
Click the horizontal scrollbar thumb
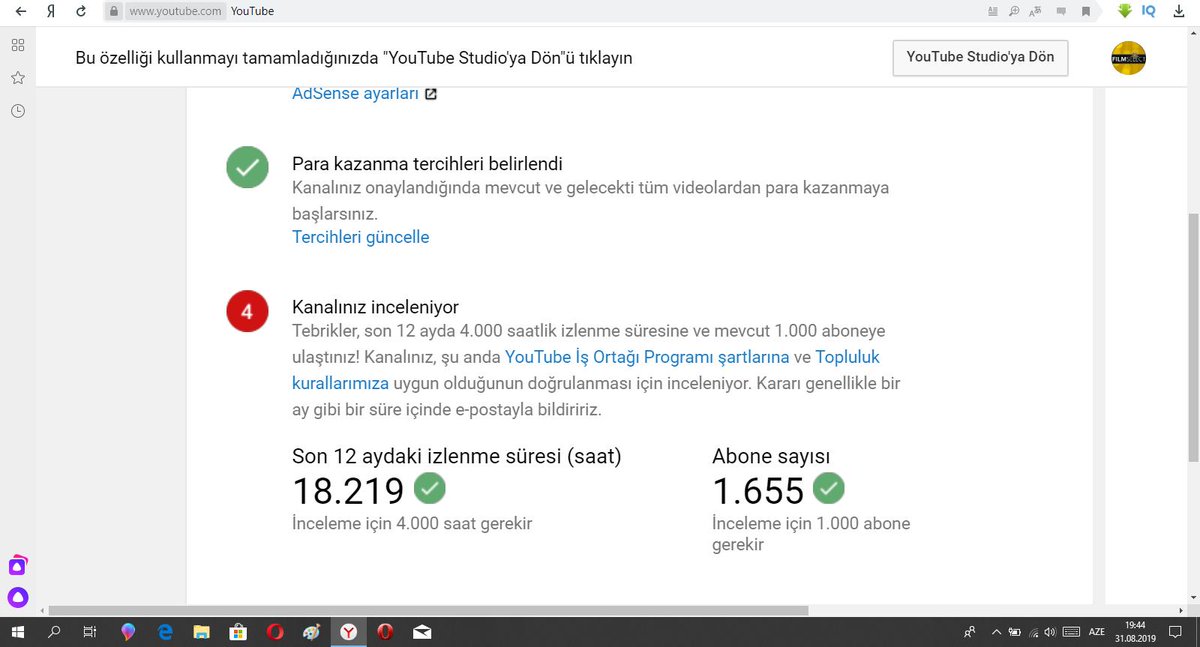(428, 610)
